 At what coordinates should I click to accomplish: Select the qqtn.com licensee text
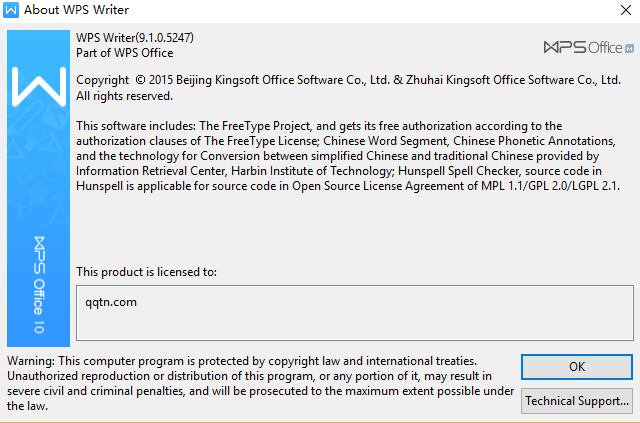coord(111,303)
